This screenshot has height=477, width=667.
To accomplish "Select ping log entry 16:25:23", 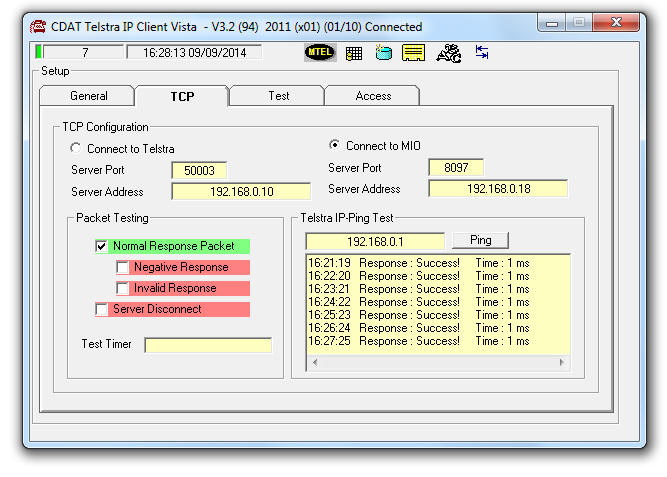I will pos(419,315).
